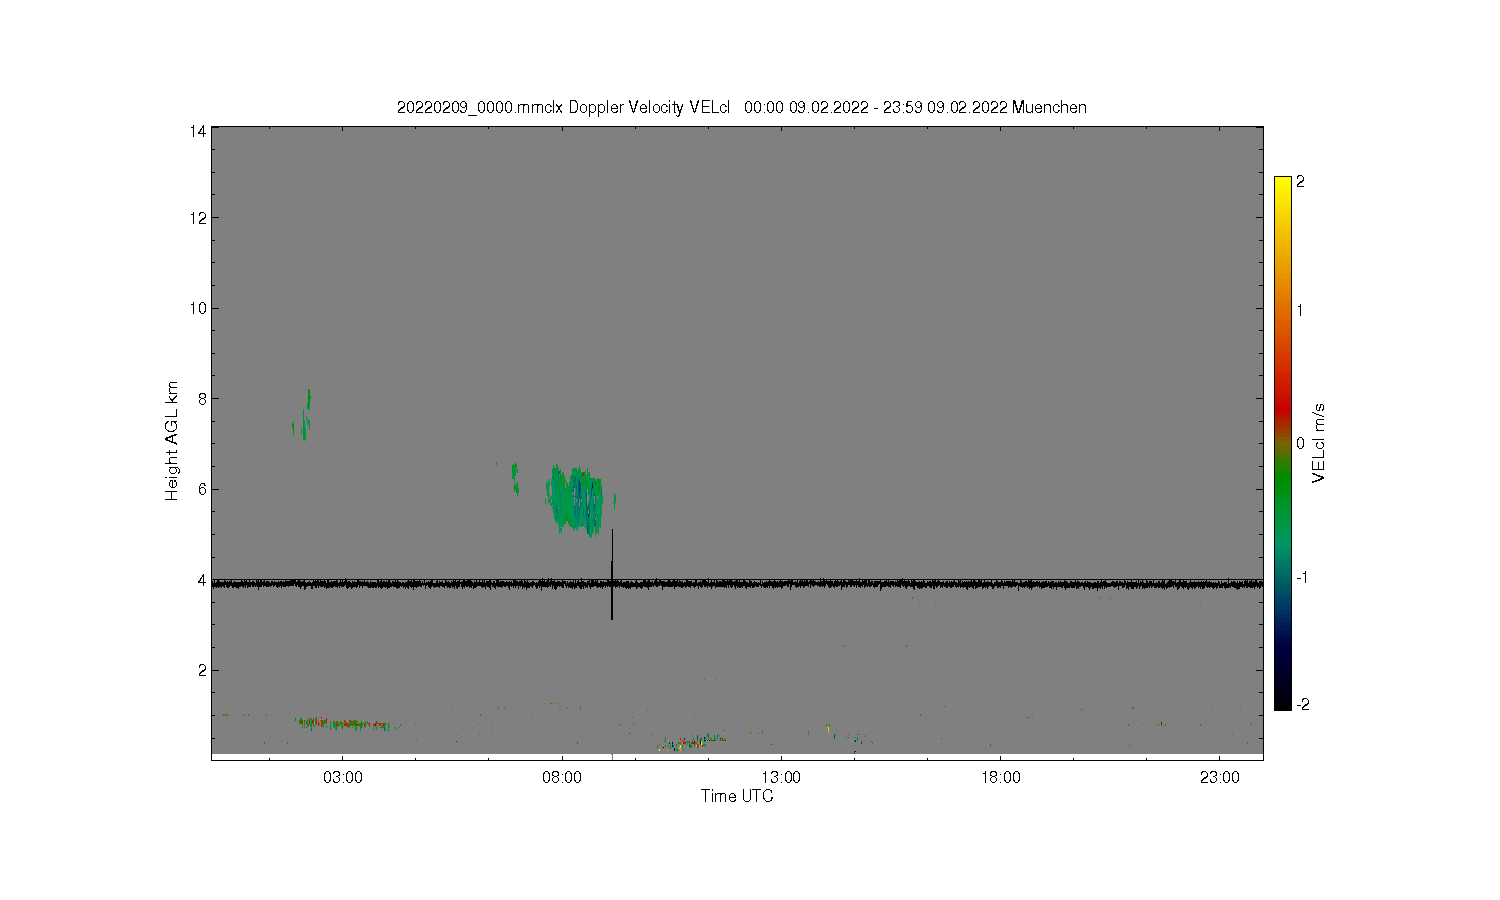Click the 18:00 time tick label
Image resolution: width=1500 pixels, height=900 pixels.
pos(1000,778)
